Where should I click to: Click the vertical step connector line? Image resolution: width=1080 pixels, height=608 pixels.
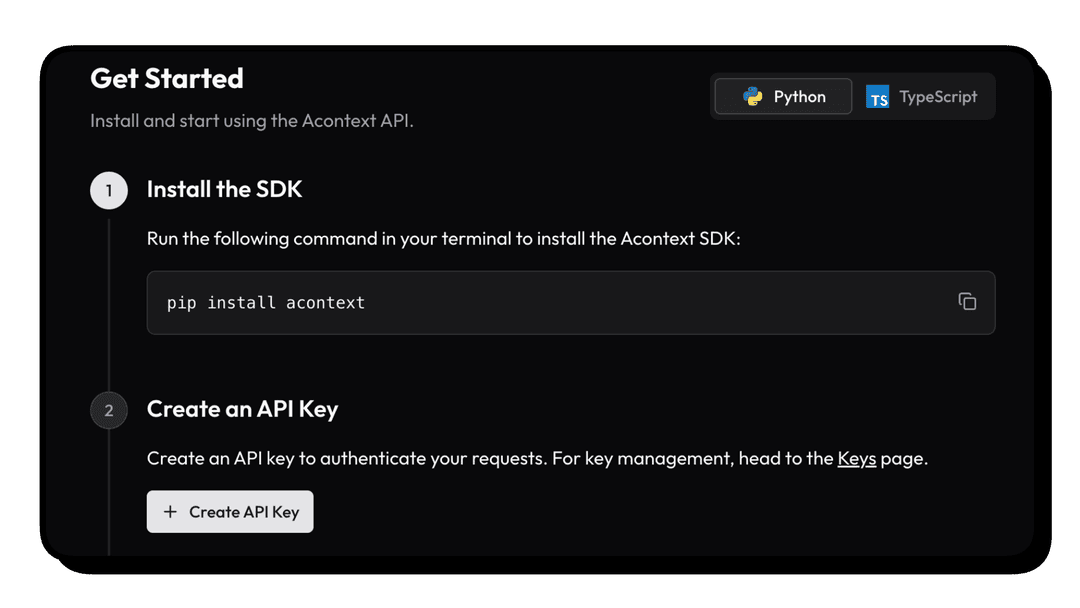pyautogui.click(x=109, y=300)
